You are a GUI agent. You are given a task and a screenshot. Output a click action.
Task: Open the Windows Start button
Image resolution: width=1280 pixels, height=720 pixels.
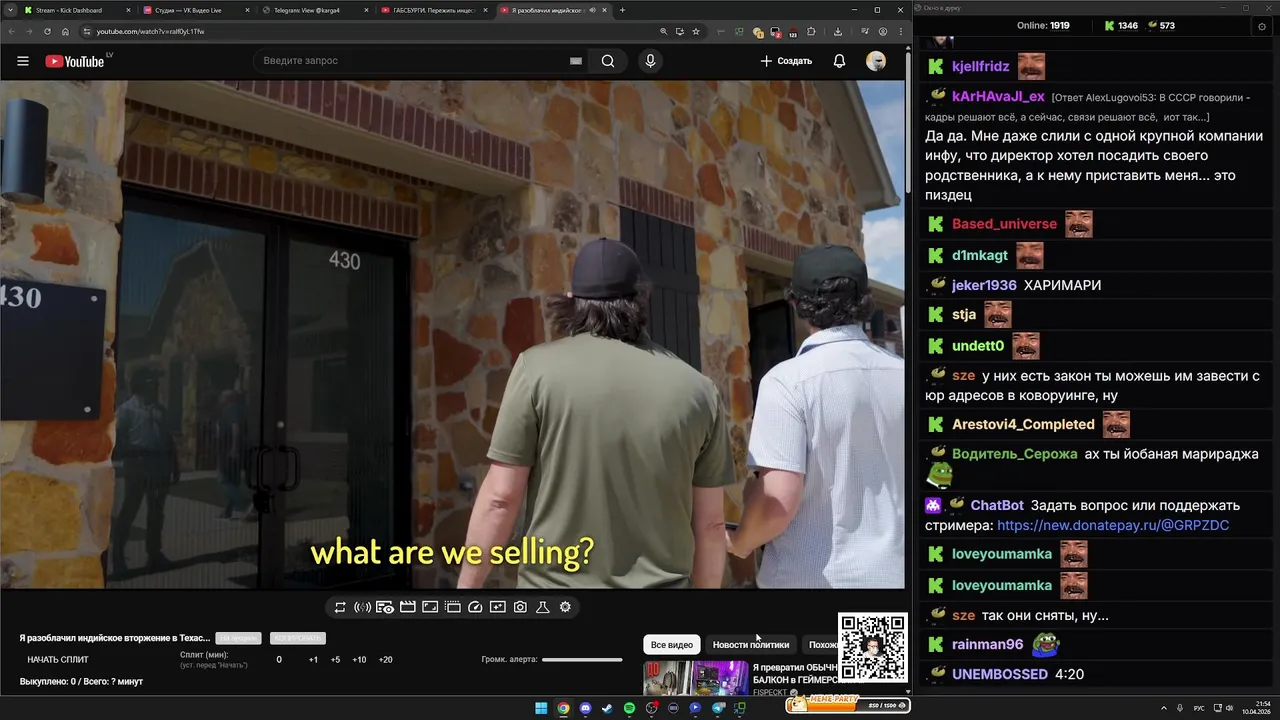(x=541, y=708)
